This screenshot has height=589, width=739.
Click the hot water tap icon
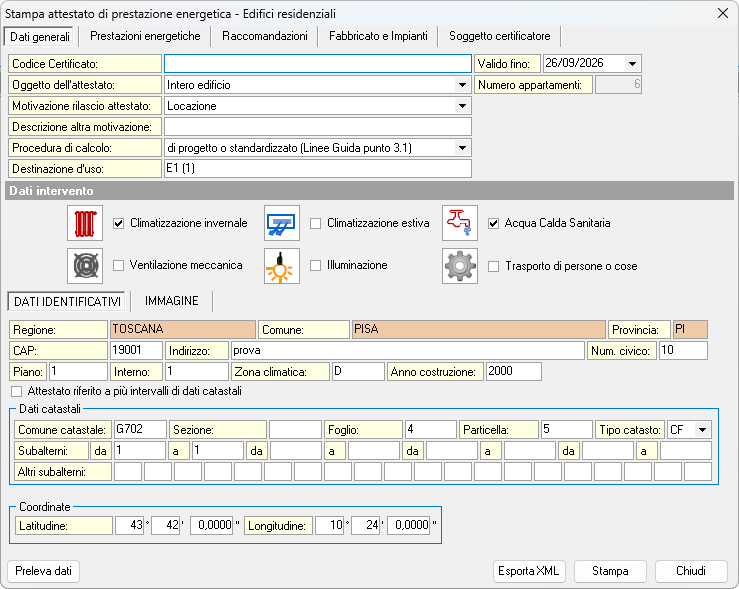pyautogui.click(x=460, y=223)
